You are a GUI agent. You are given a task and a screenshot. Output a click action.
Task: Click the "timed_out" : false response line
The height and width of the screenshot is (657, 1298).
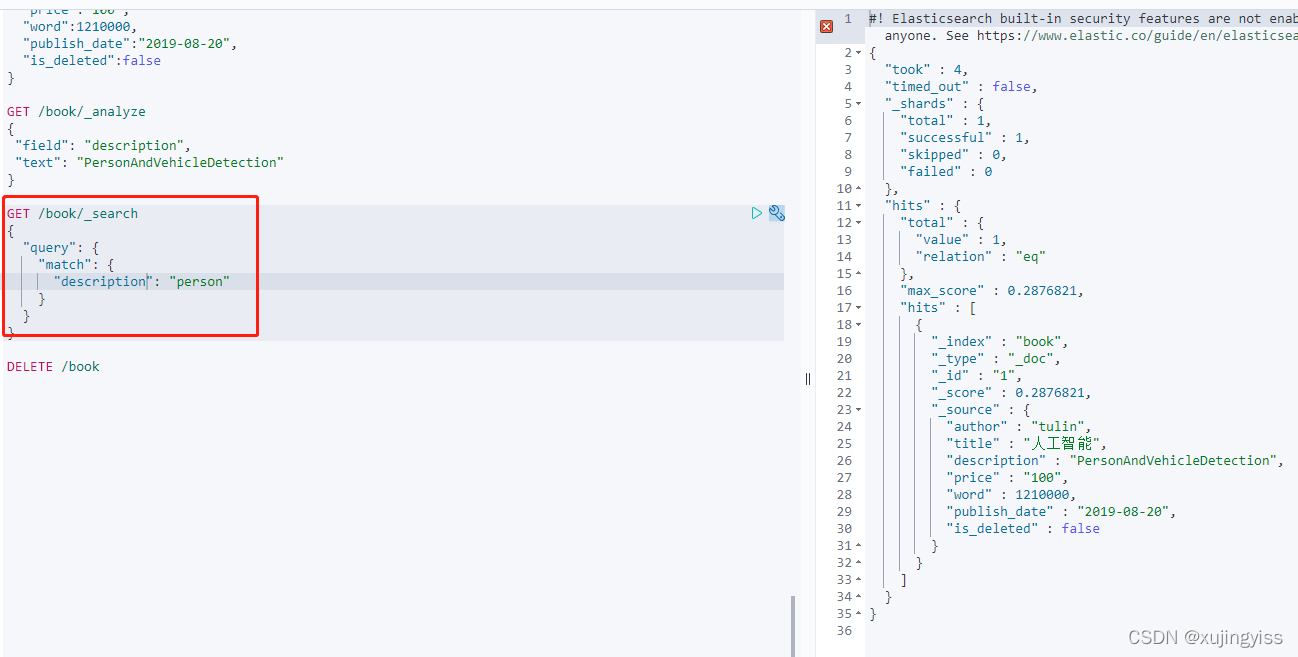tap(961, 87)
